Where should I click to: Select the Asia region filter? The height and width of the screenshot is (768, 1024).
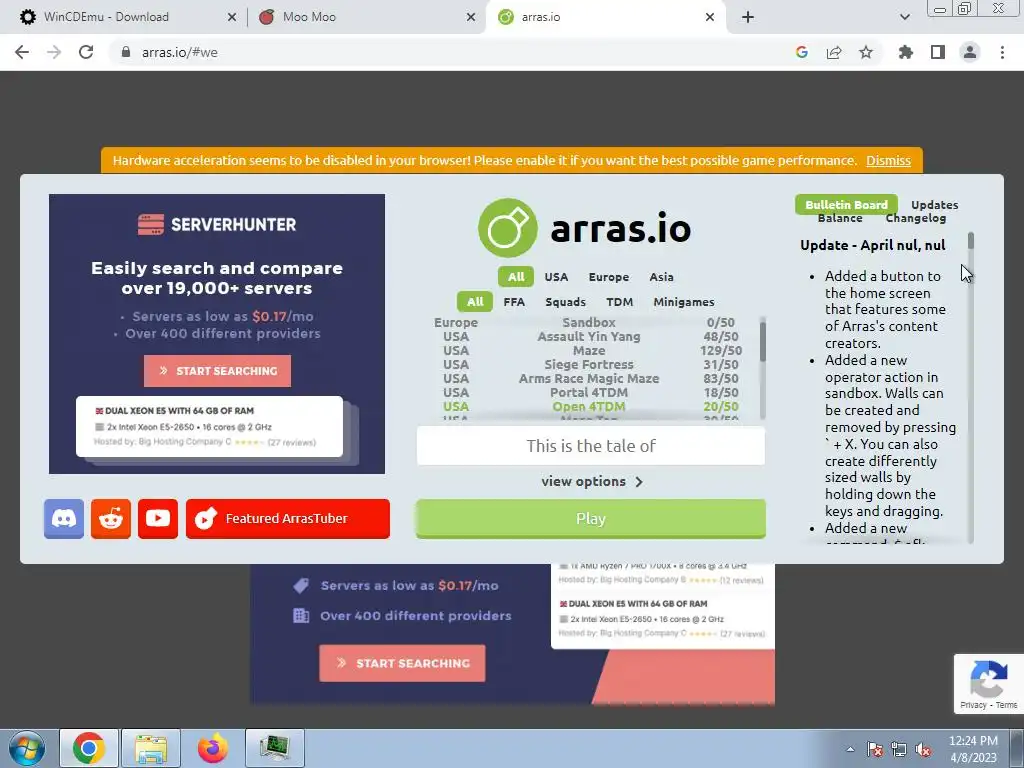662,277
